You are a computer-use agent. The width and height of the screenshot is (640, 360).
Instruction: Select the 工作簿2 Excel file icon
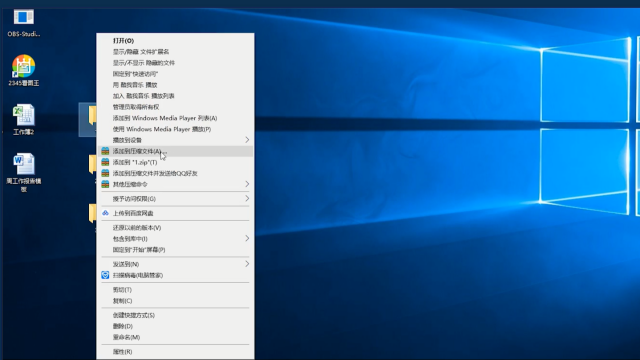(23, 115)
